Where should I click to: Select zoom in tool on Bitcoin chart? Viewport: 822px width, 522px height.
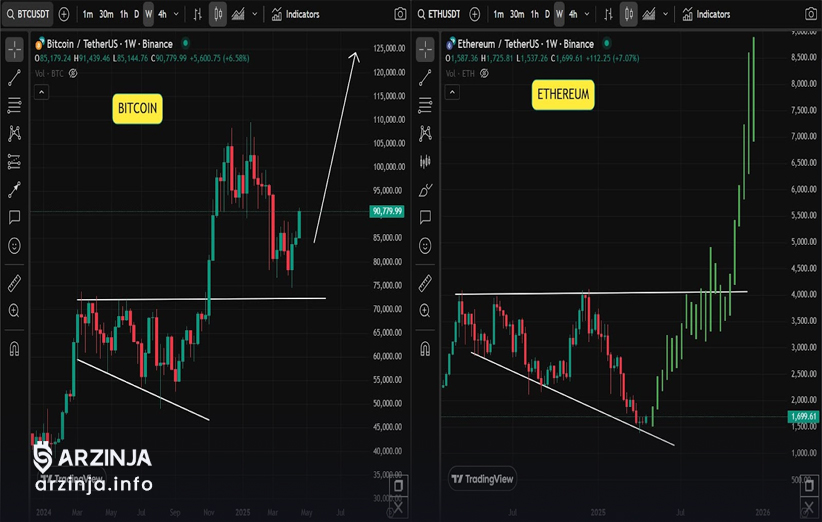point(15,311)
